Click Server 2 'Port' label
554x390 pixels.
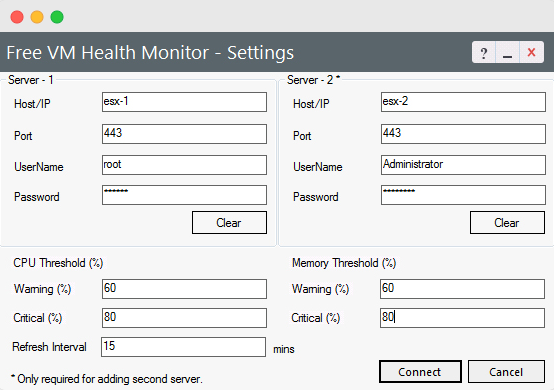pos(302,136)
